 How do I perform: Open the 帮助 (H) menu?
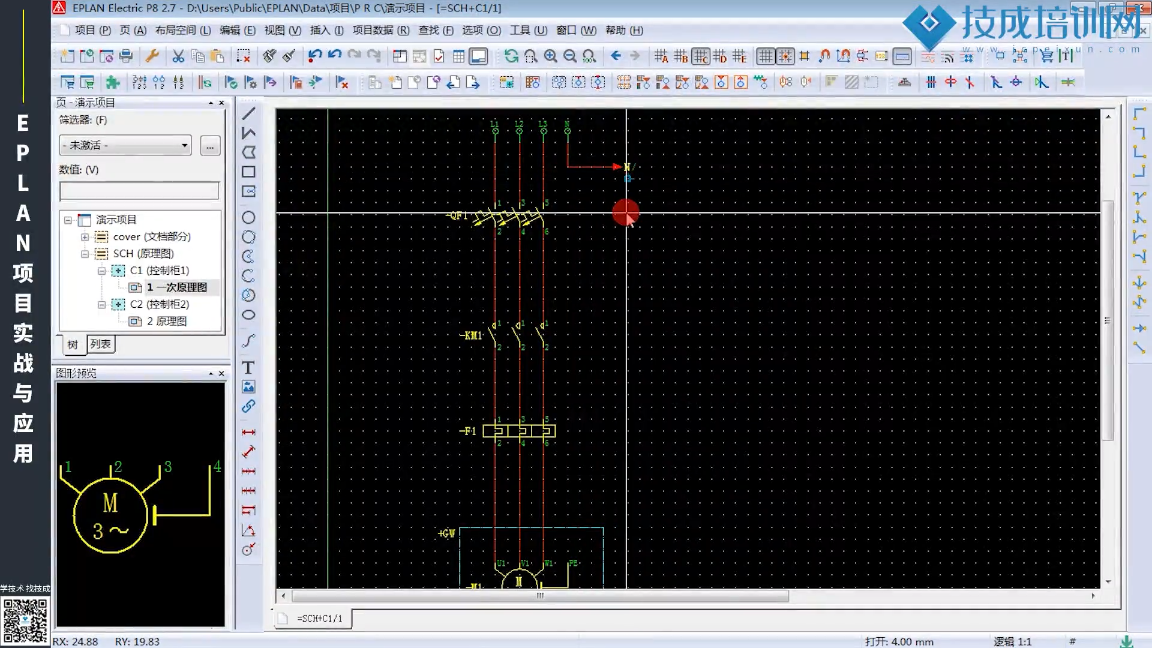click(x=624, y=30)
